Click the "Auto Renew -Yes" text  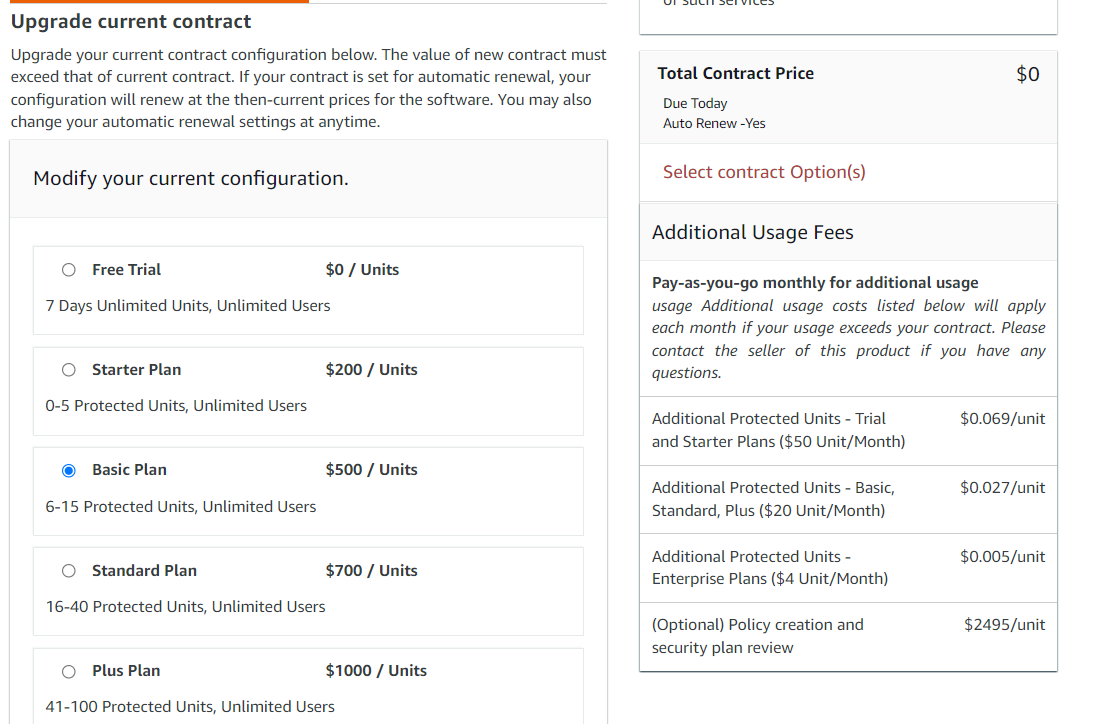coord(714,124)
